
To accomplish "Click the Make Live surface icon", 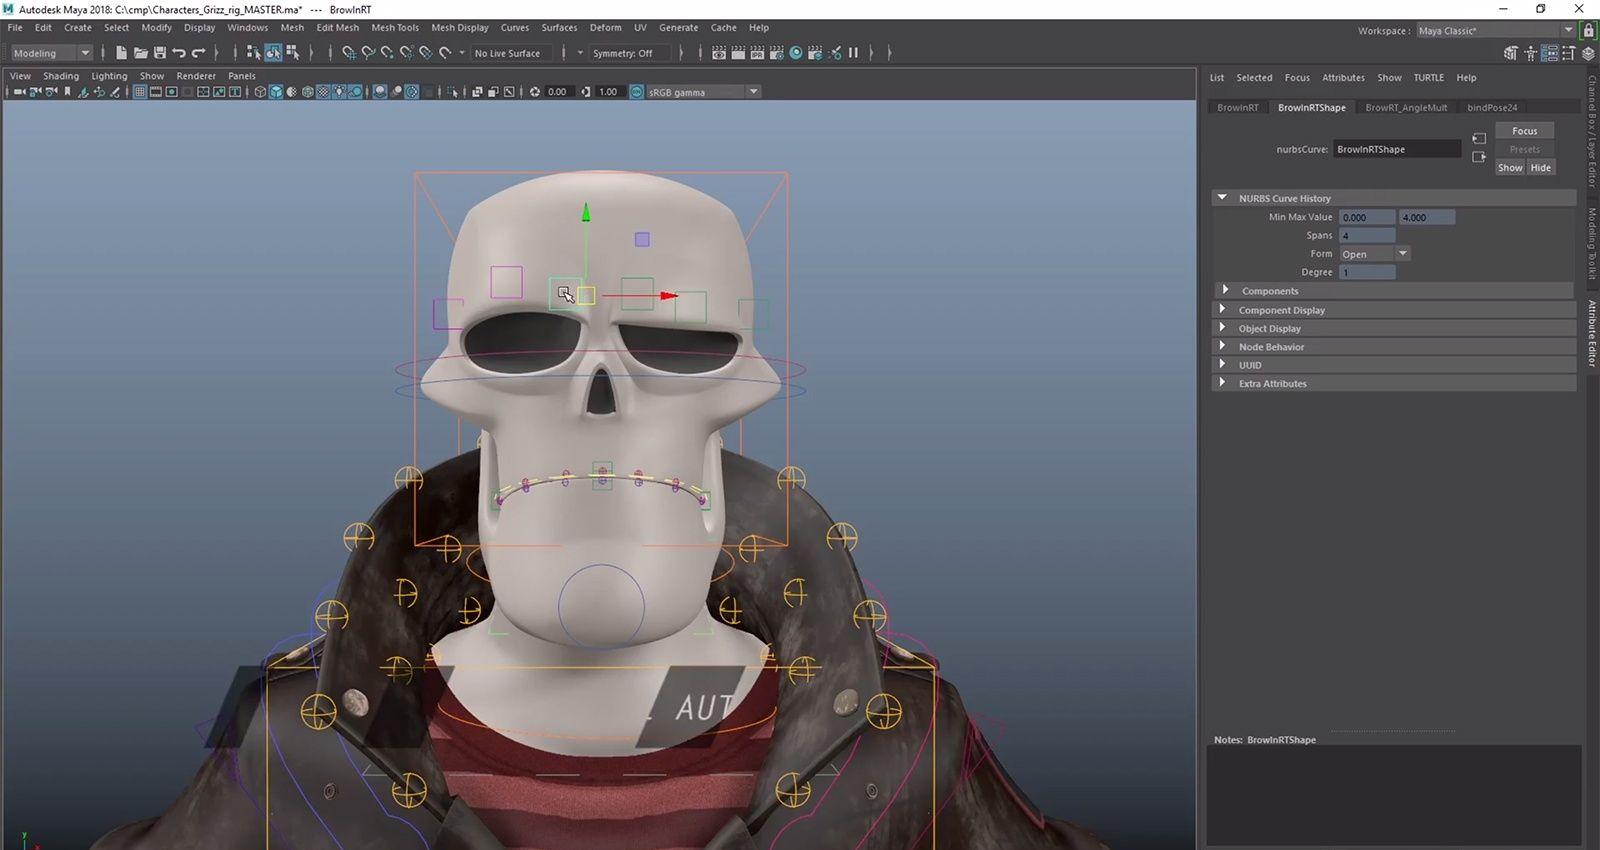I will pyautogui.click(x=444, y=53).
